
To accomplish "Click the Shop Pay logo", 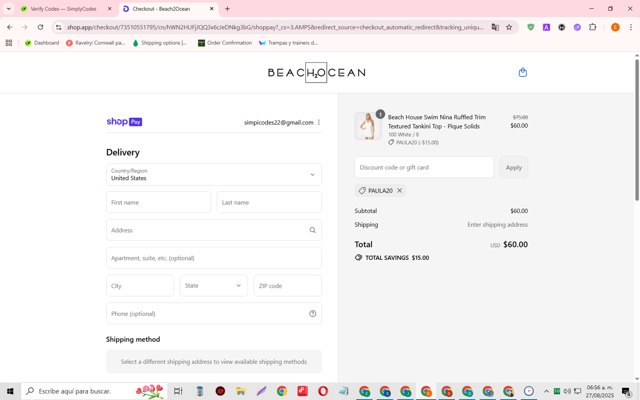I will click(x=124, y=122).
